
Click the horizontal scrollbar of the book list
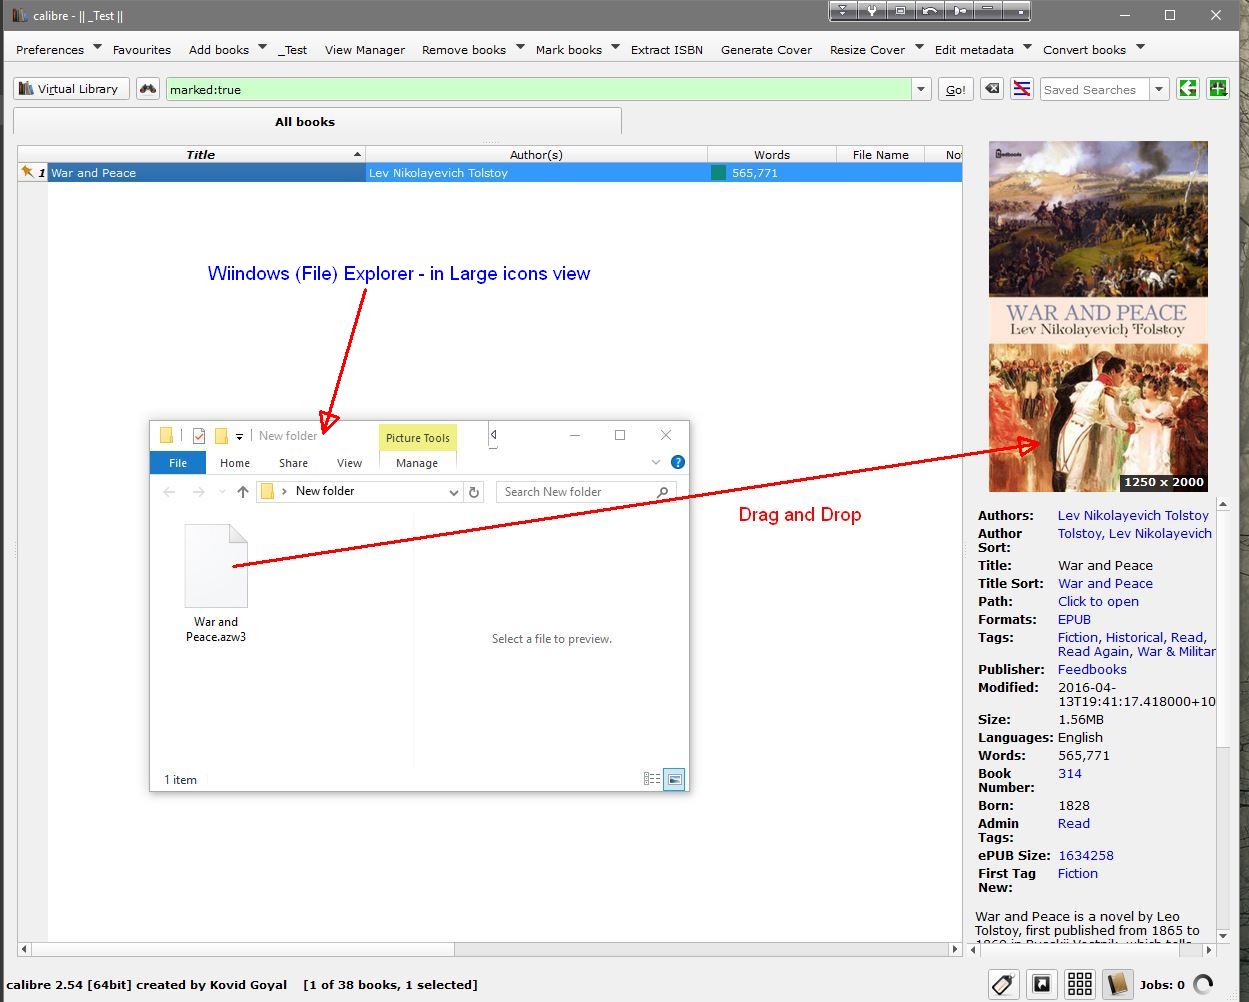(x=490, y=949)
